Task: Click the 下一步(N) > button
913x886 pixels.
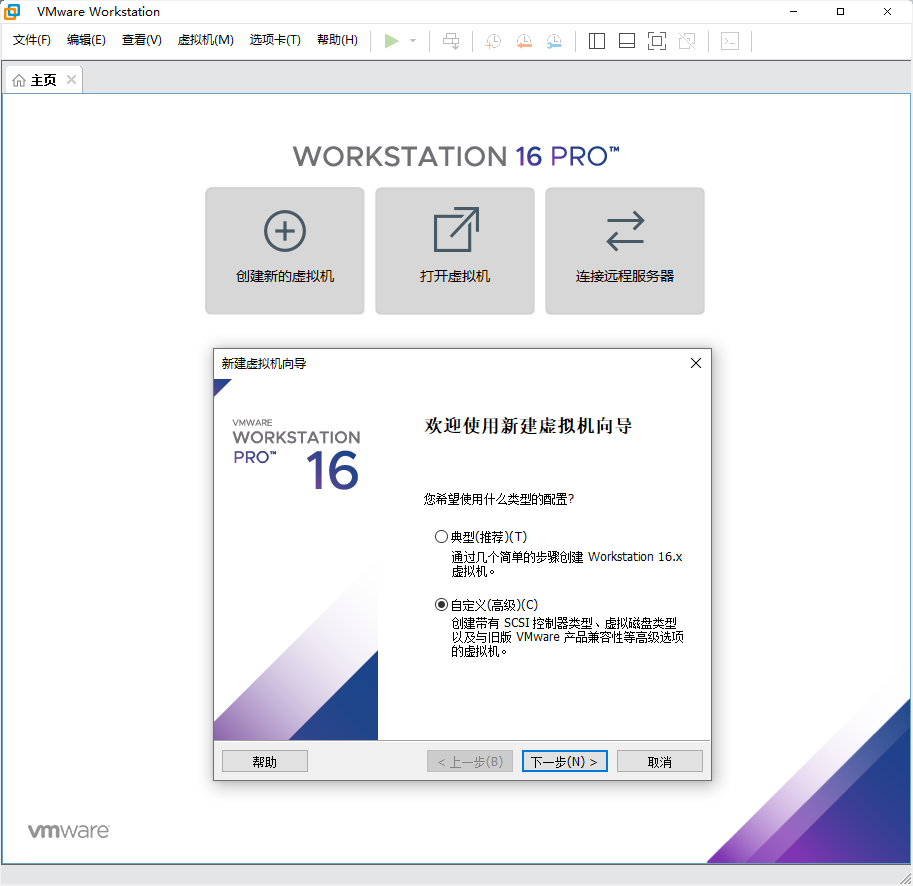Action: [x=565, y=761]
